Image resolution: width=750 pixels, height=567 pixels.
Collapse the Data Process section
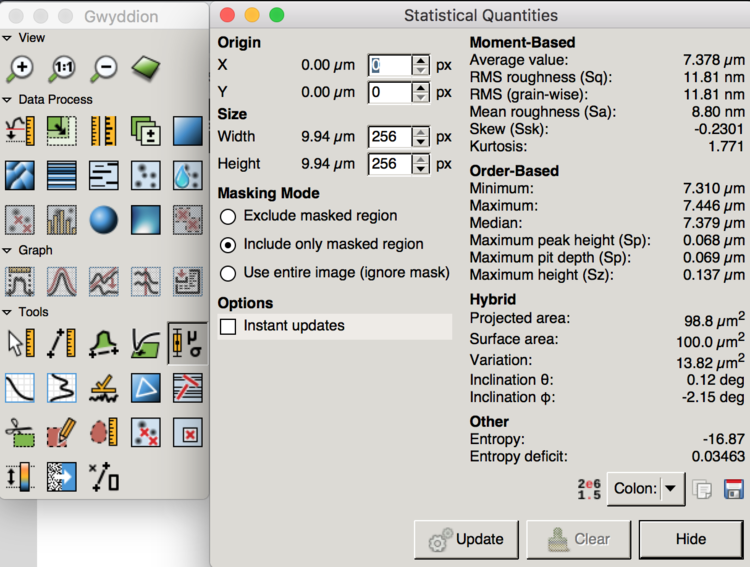coord(8,100)
